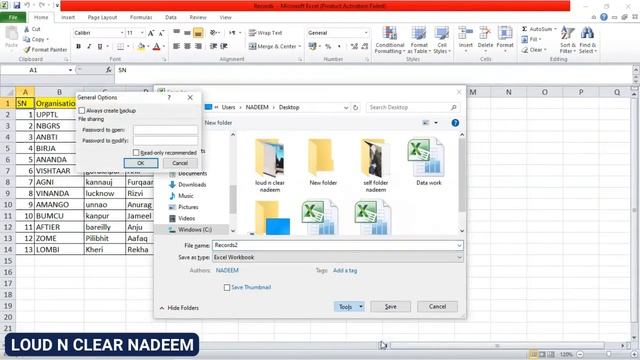Open Cell Styles gallery
Viewport: 640px width, 360px height.
pos(442,40)
